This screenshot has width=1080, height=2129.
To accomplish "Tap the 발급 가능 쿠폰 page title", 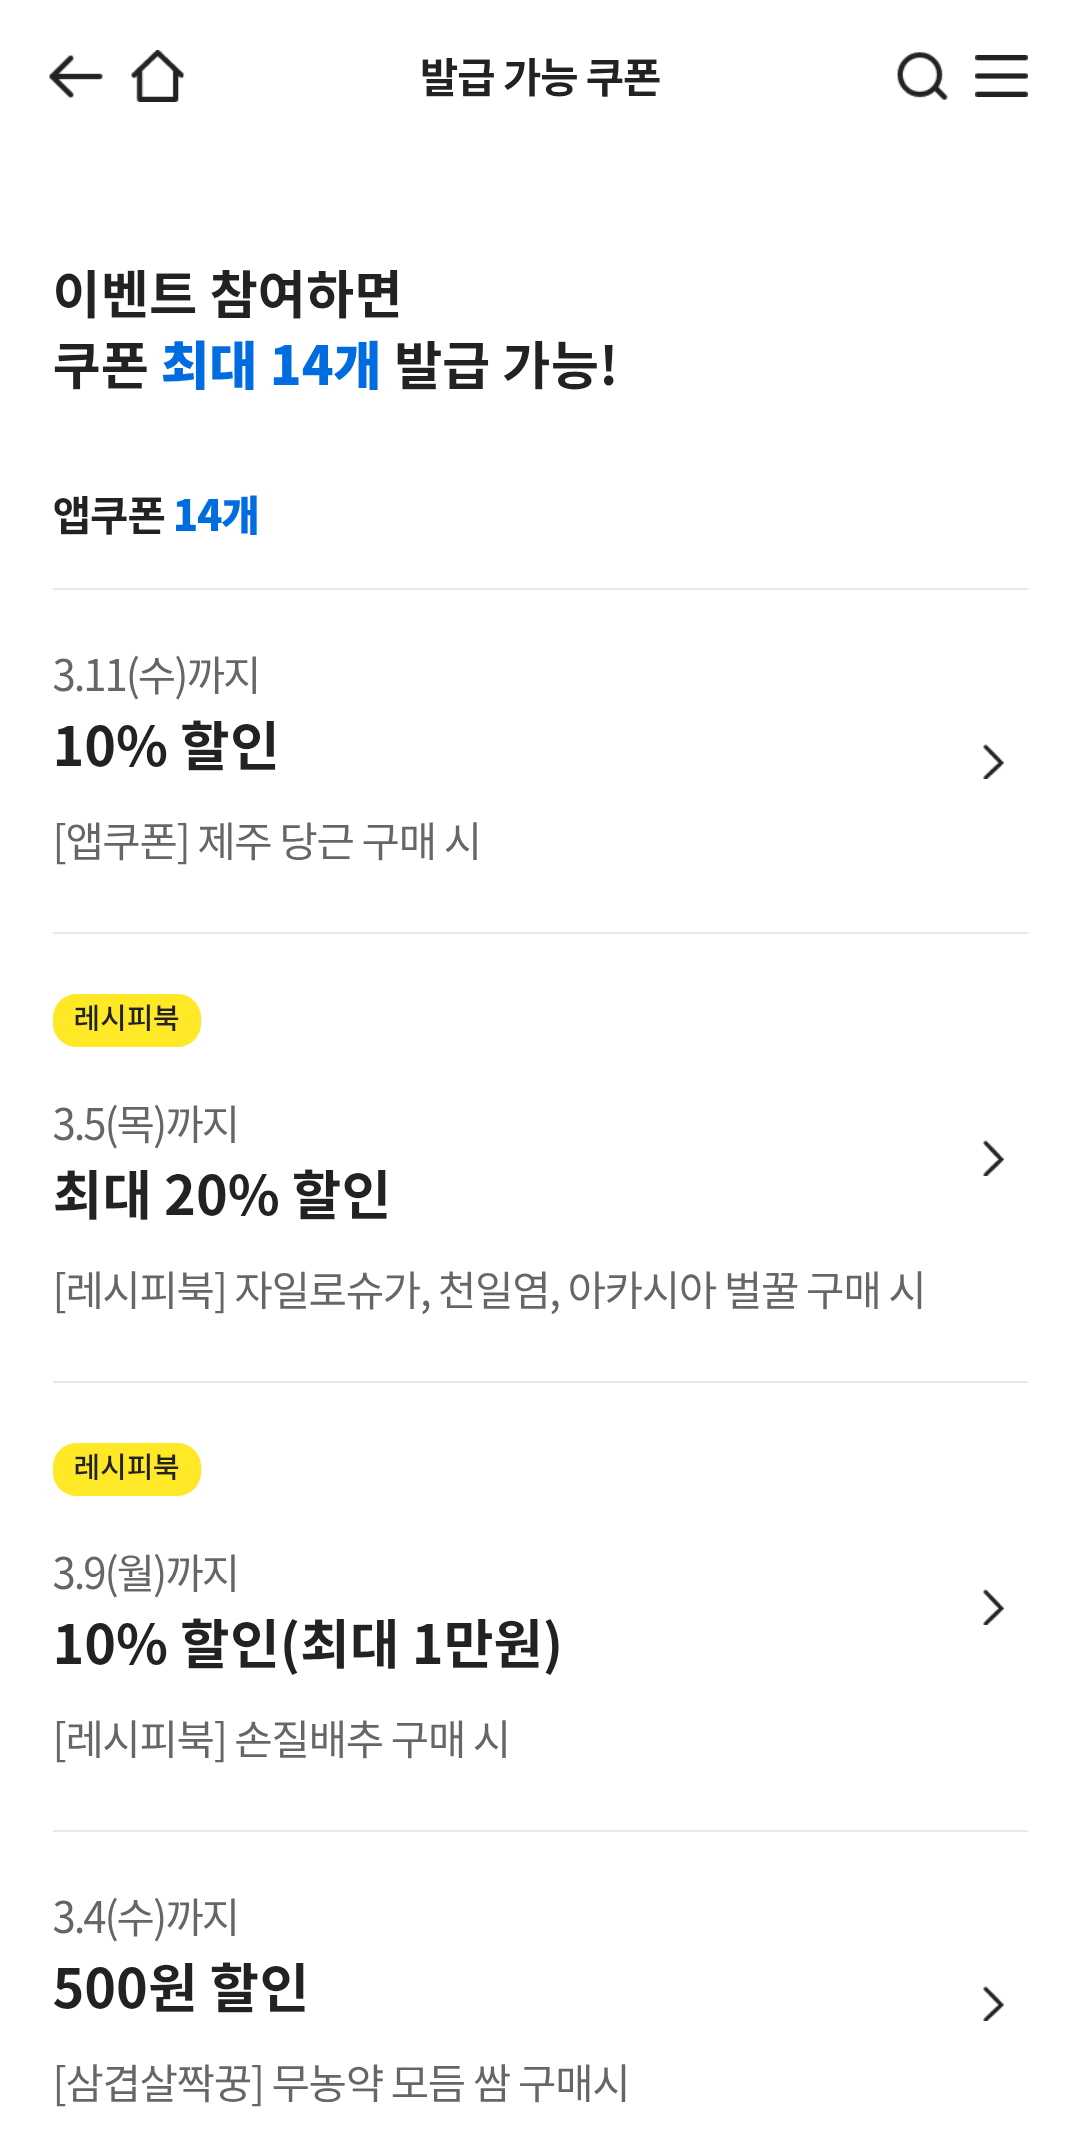I will tap(540, 78).
